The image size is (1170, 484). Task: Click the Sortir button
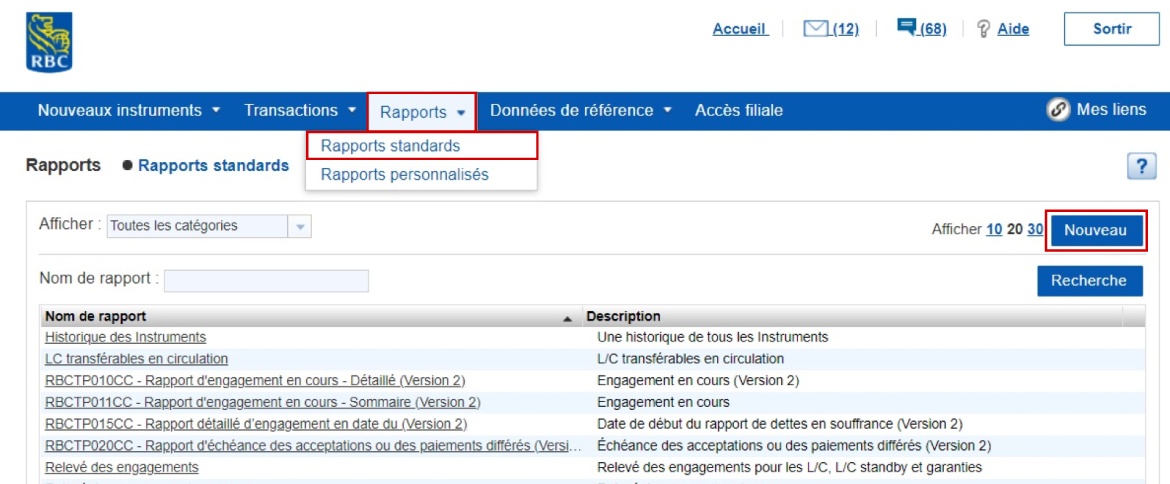click(x=1111, y=29)
